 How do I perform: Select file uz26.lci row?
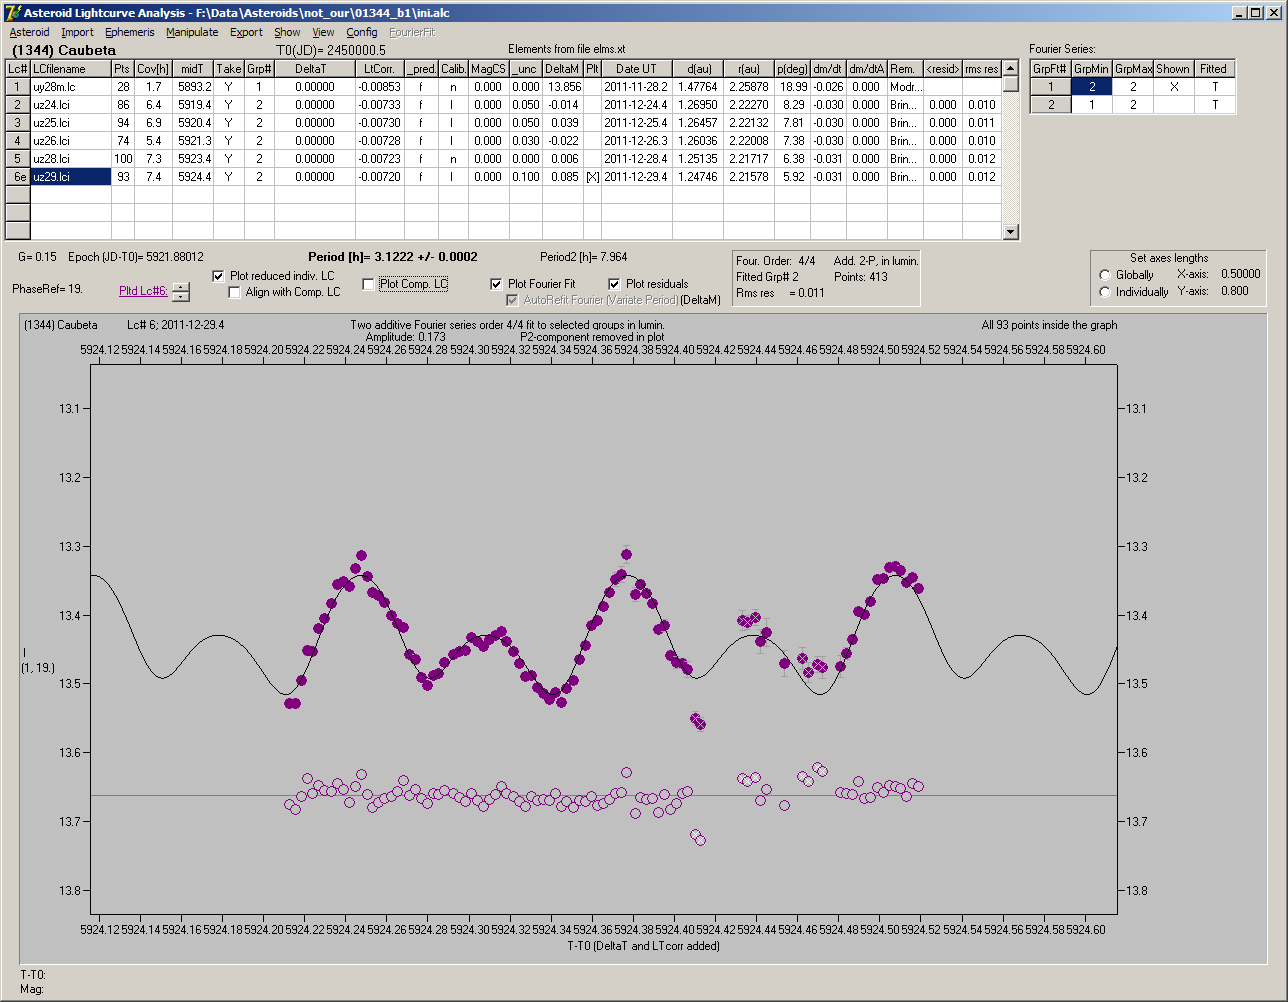click(x=70, y=140)
